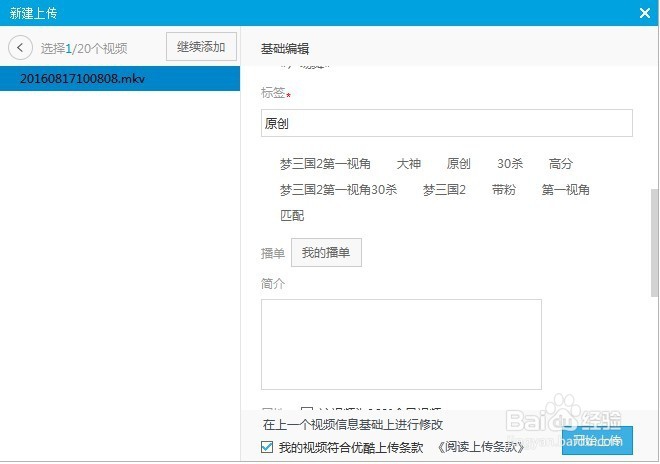
Task: Close the 新建上传 dialog
Action: [x=644, y=13]
